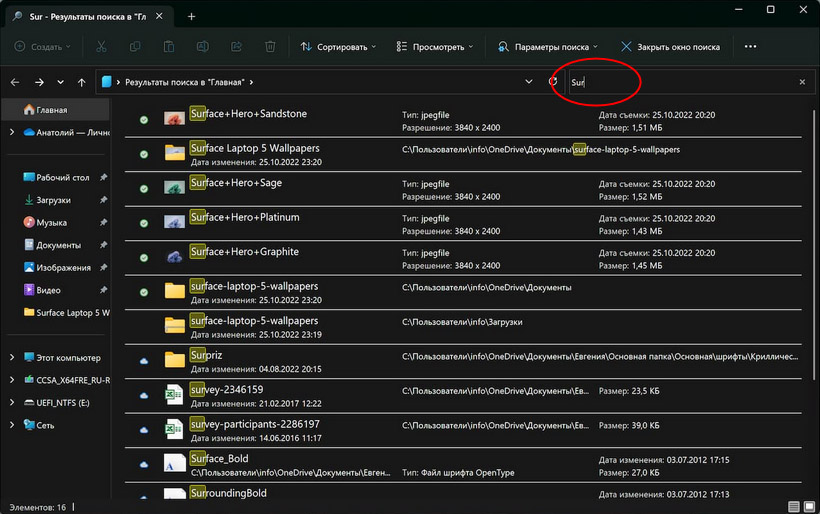820x514 pixels.
Task: Open the Сортировать dropdown
Action: [x=338, y=47]
